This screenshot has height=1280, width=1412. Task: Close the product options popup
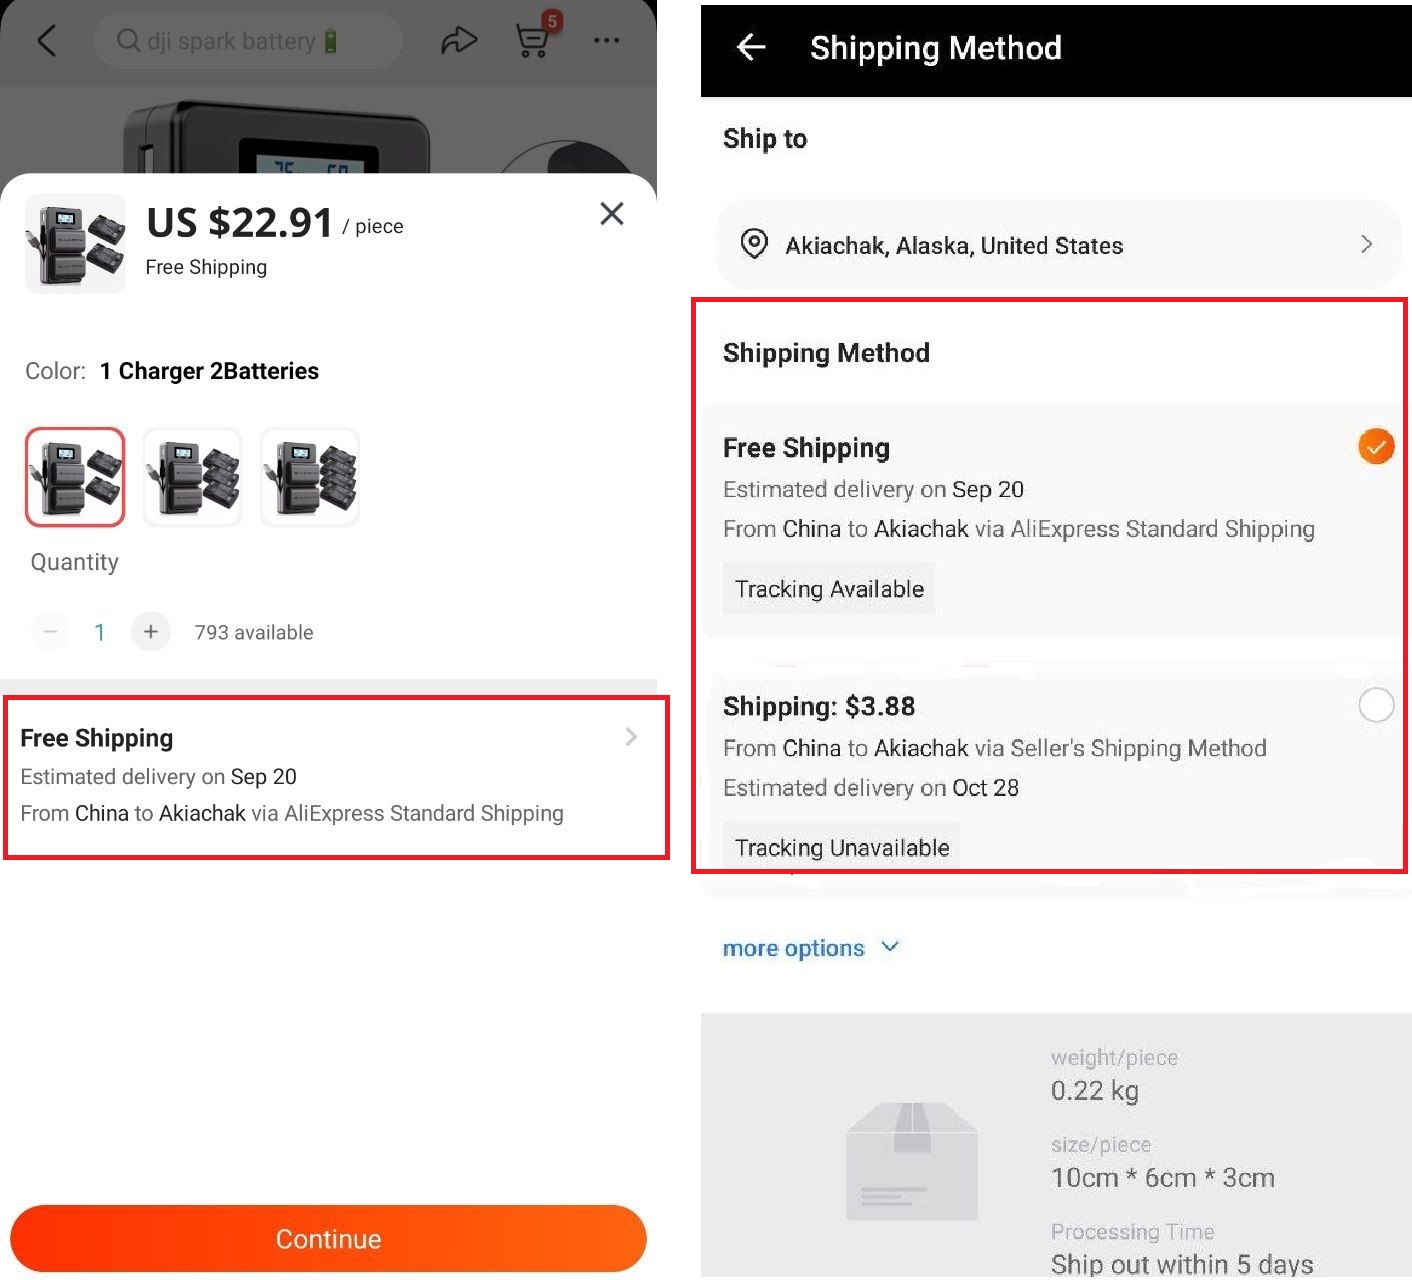pyautogui.click(x=611, y=214)
